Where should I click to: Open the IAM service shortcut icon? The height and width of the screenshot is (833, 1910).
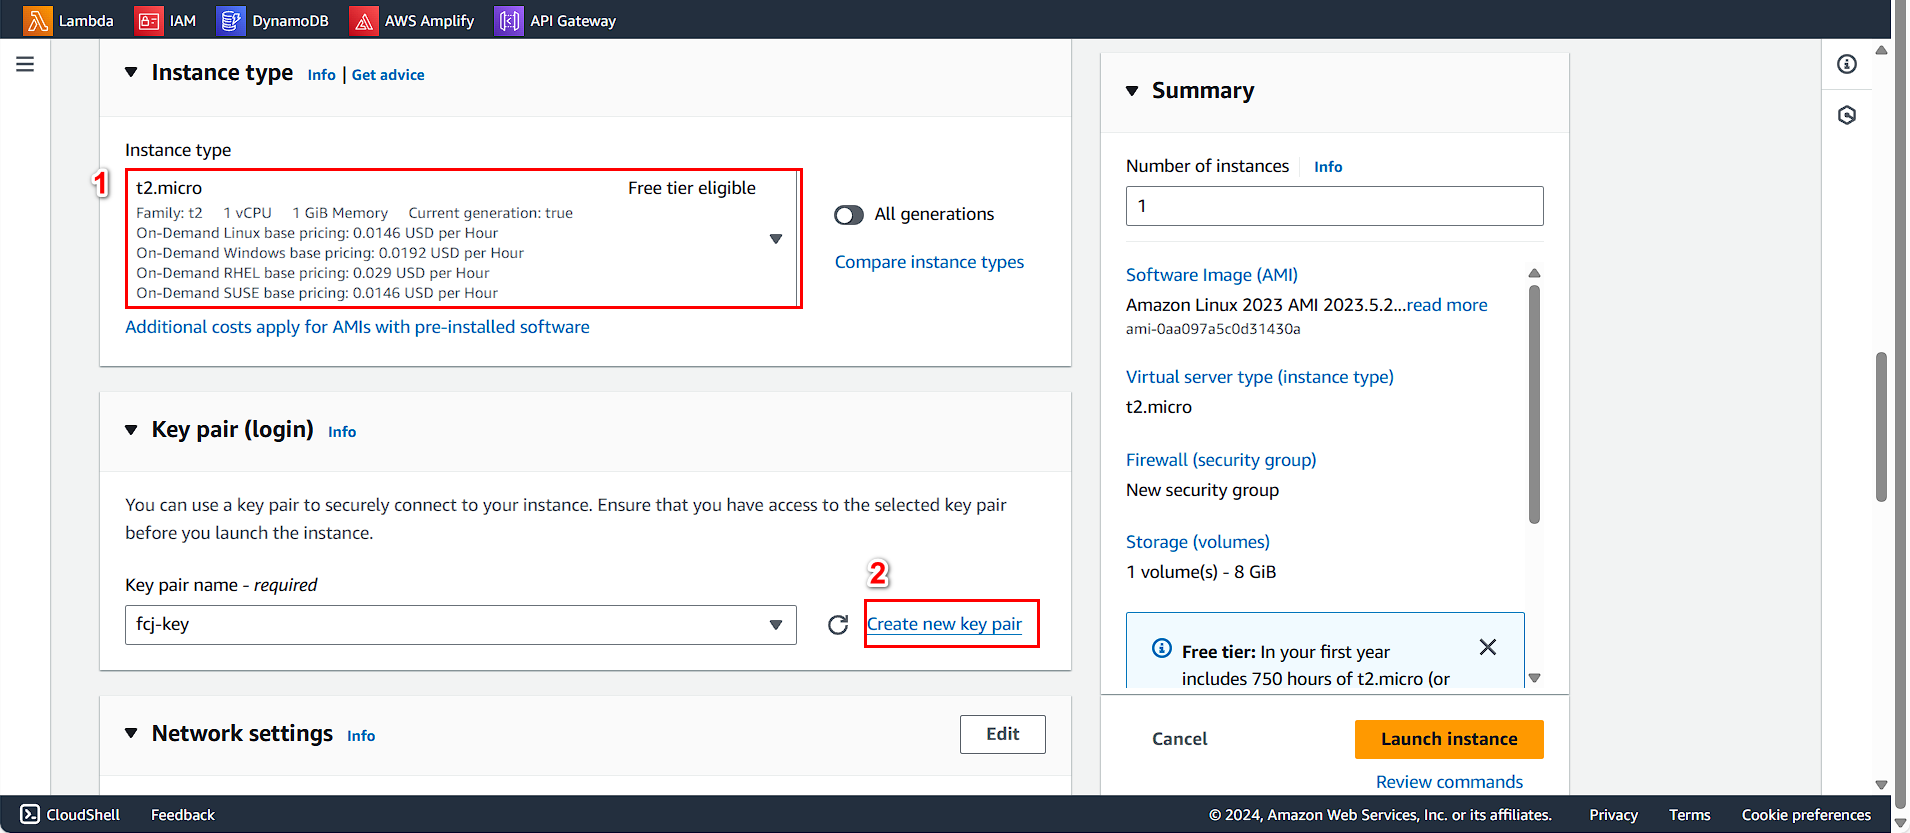149,20
